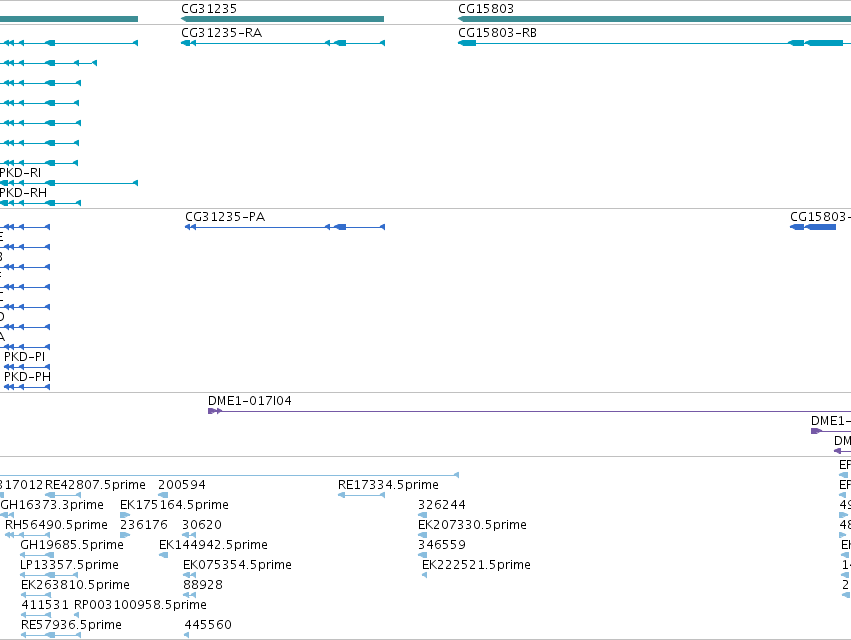This screenshot has height=640, width=851.
Task: Select the PKD-PI protein label
Action: pyautogui.click(x=24, y=357)
